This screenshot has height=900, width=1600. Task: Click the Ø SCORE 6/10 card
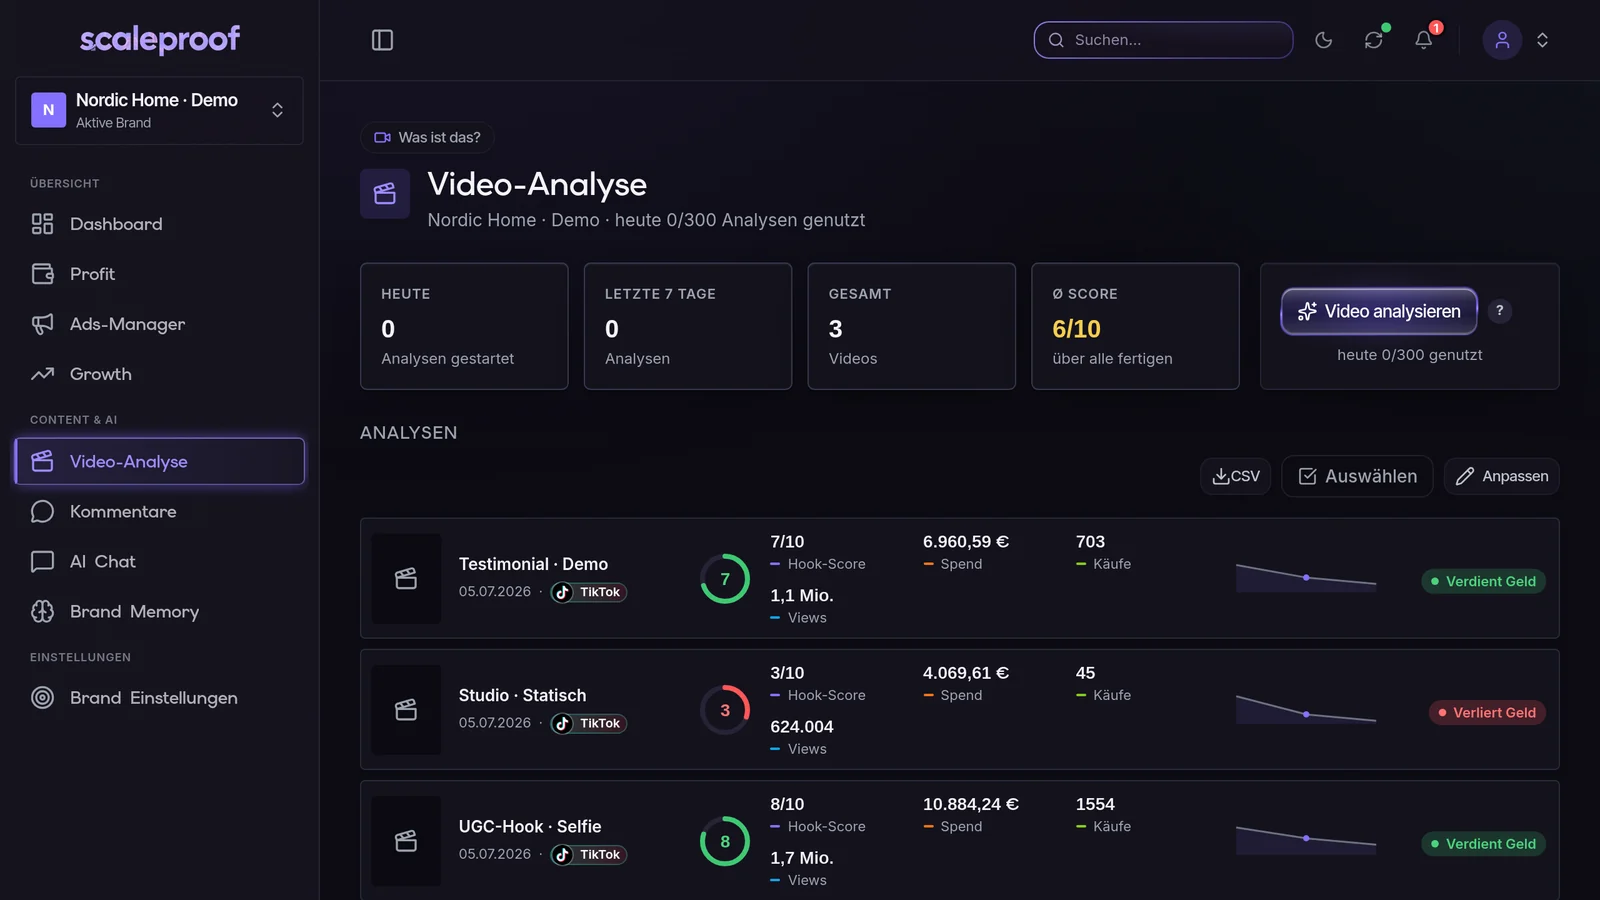tap(1135, 326)
